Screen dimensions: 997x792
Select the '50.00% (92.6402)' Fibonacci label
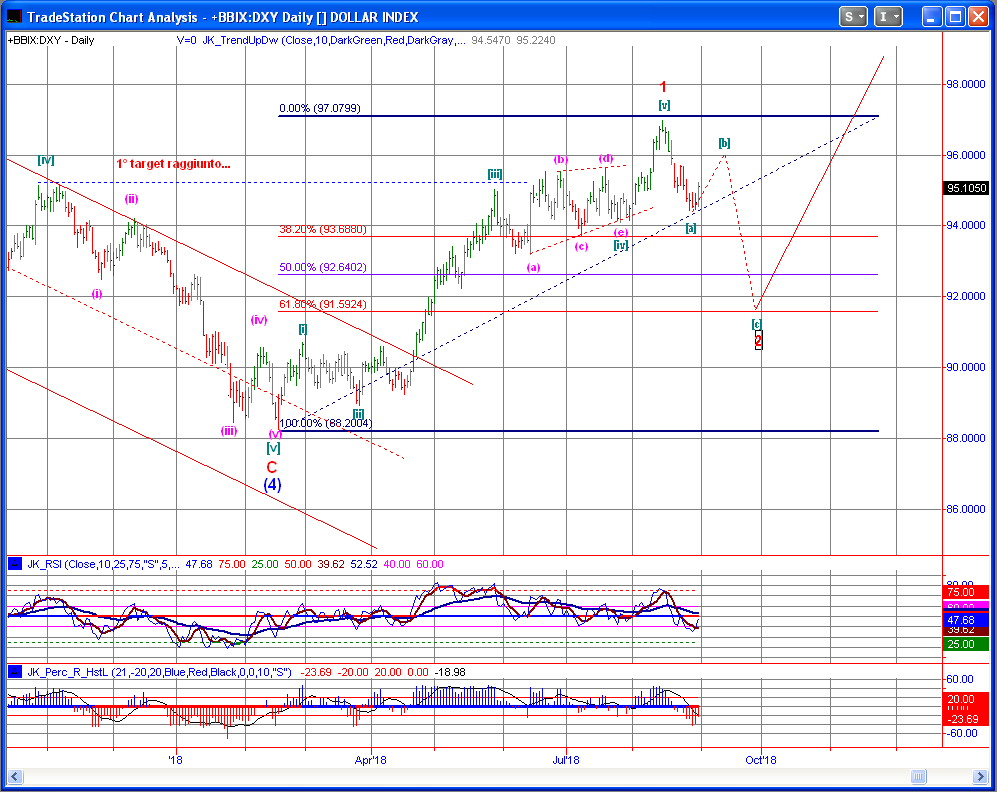[322, 267]
